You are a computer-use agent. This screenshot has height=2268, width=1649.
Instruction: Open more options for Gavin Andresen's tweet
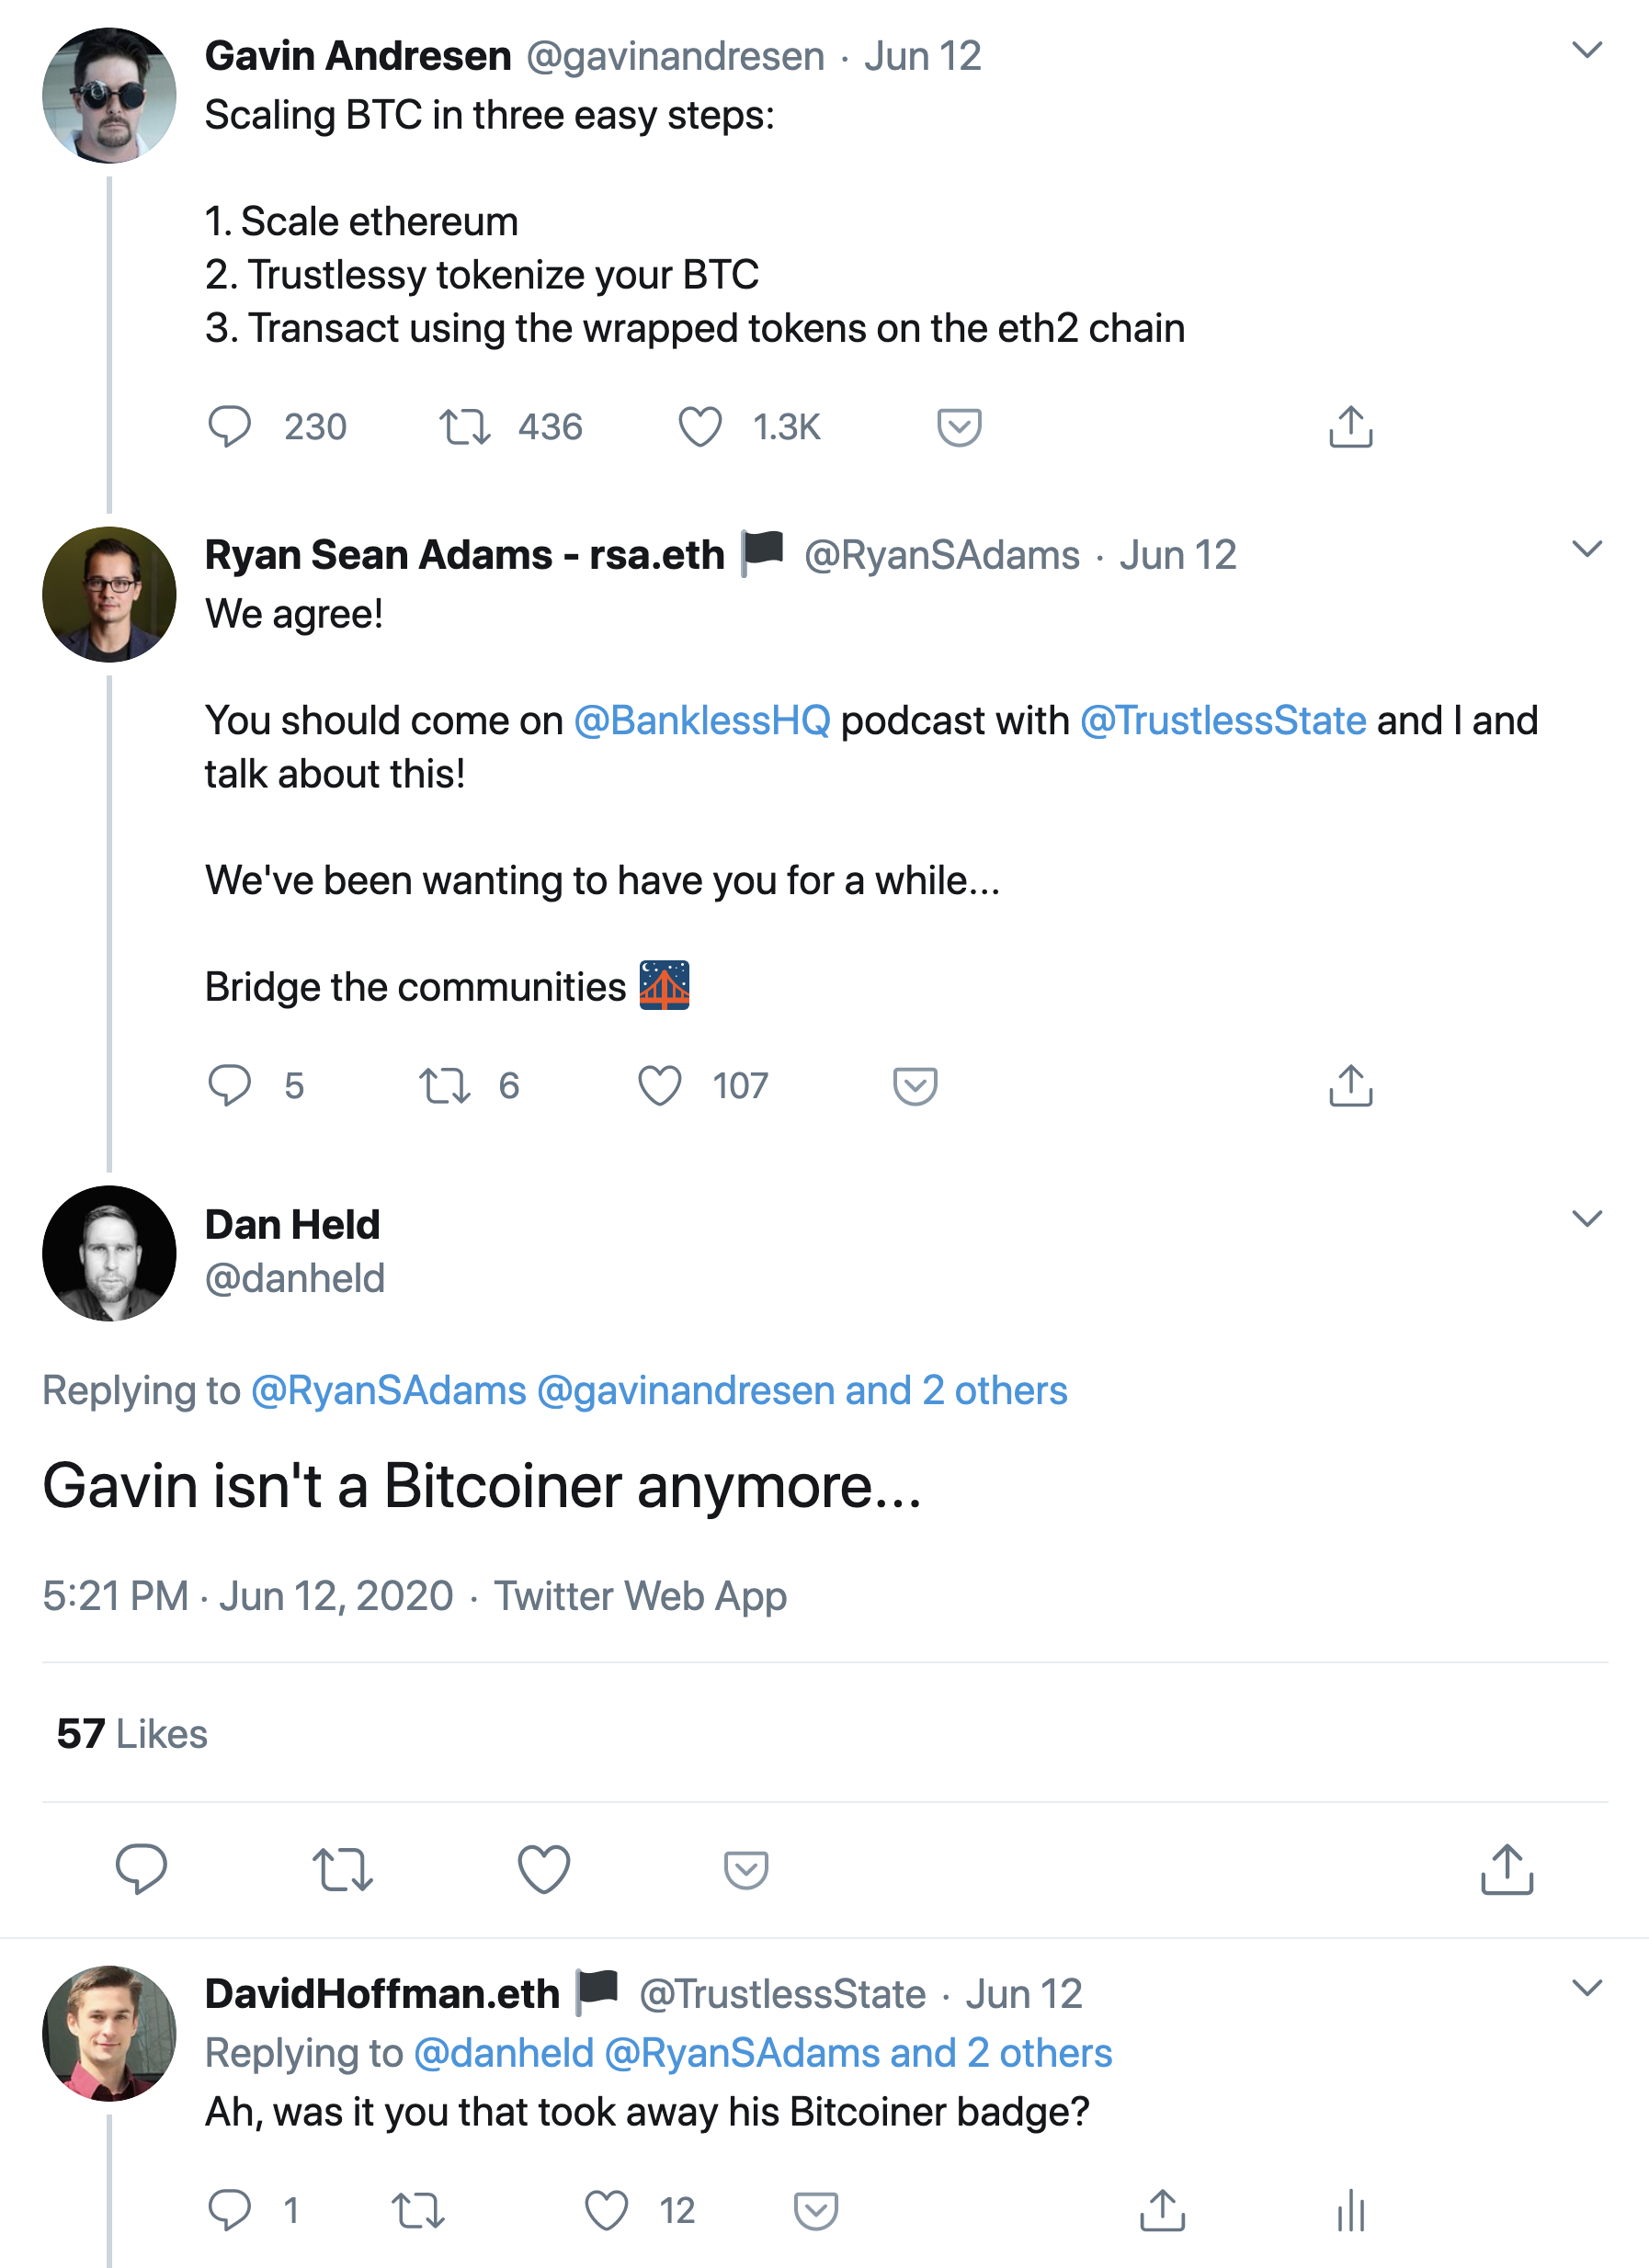click(x=1587, y=50)
